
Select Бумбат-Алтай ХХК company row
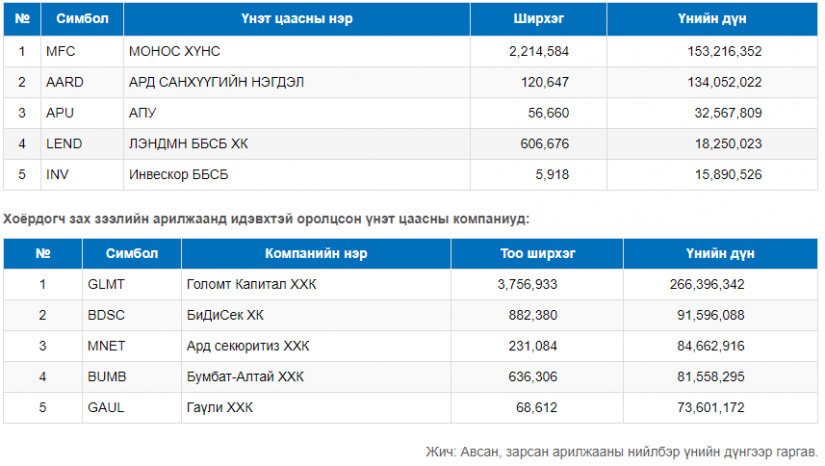pos(410,377)
